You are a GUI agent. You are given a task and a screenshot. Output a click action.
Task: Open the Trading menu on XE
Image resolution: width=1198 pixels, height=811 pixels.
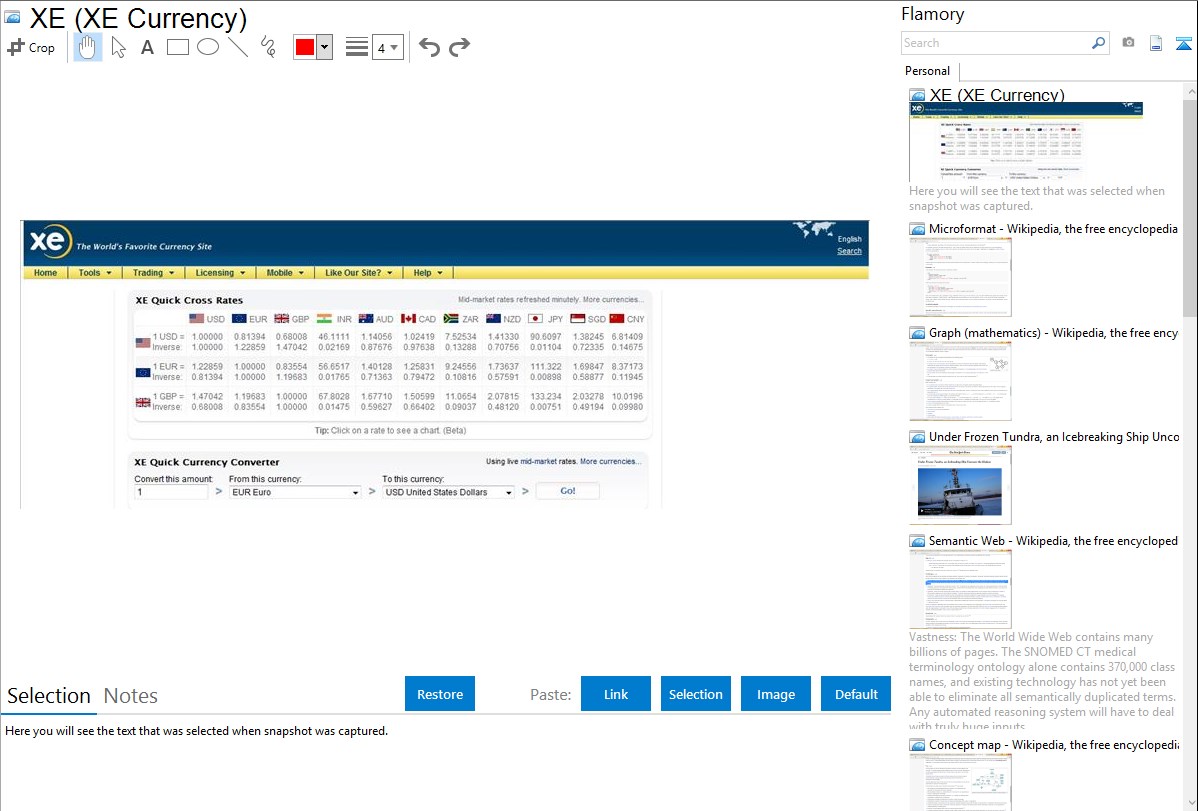153,273
